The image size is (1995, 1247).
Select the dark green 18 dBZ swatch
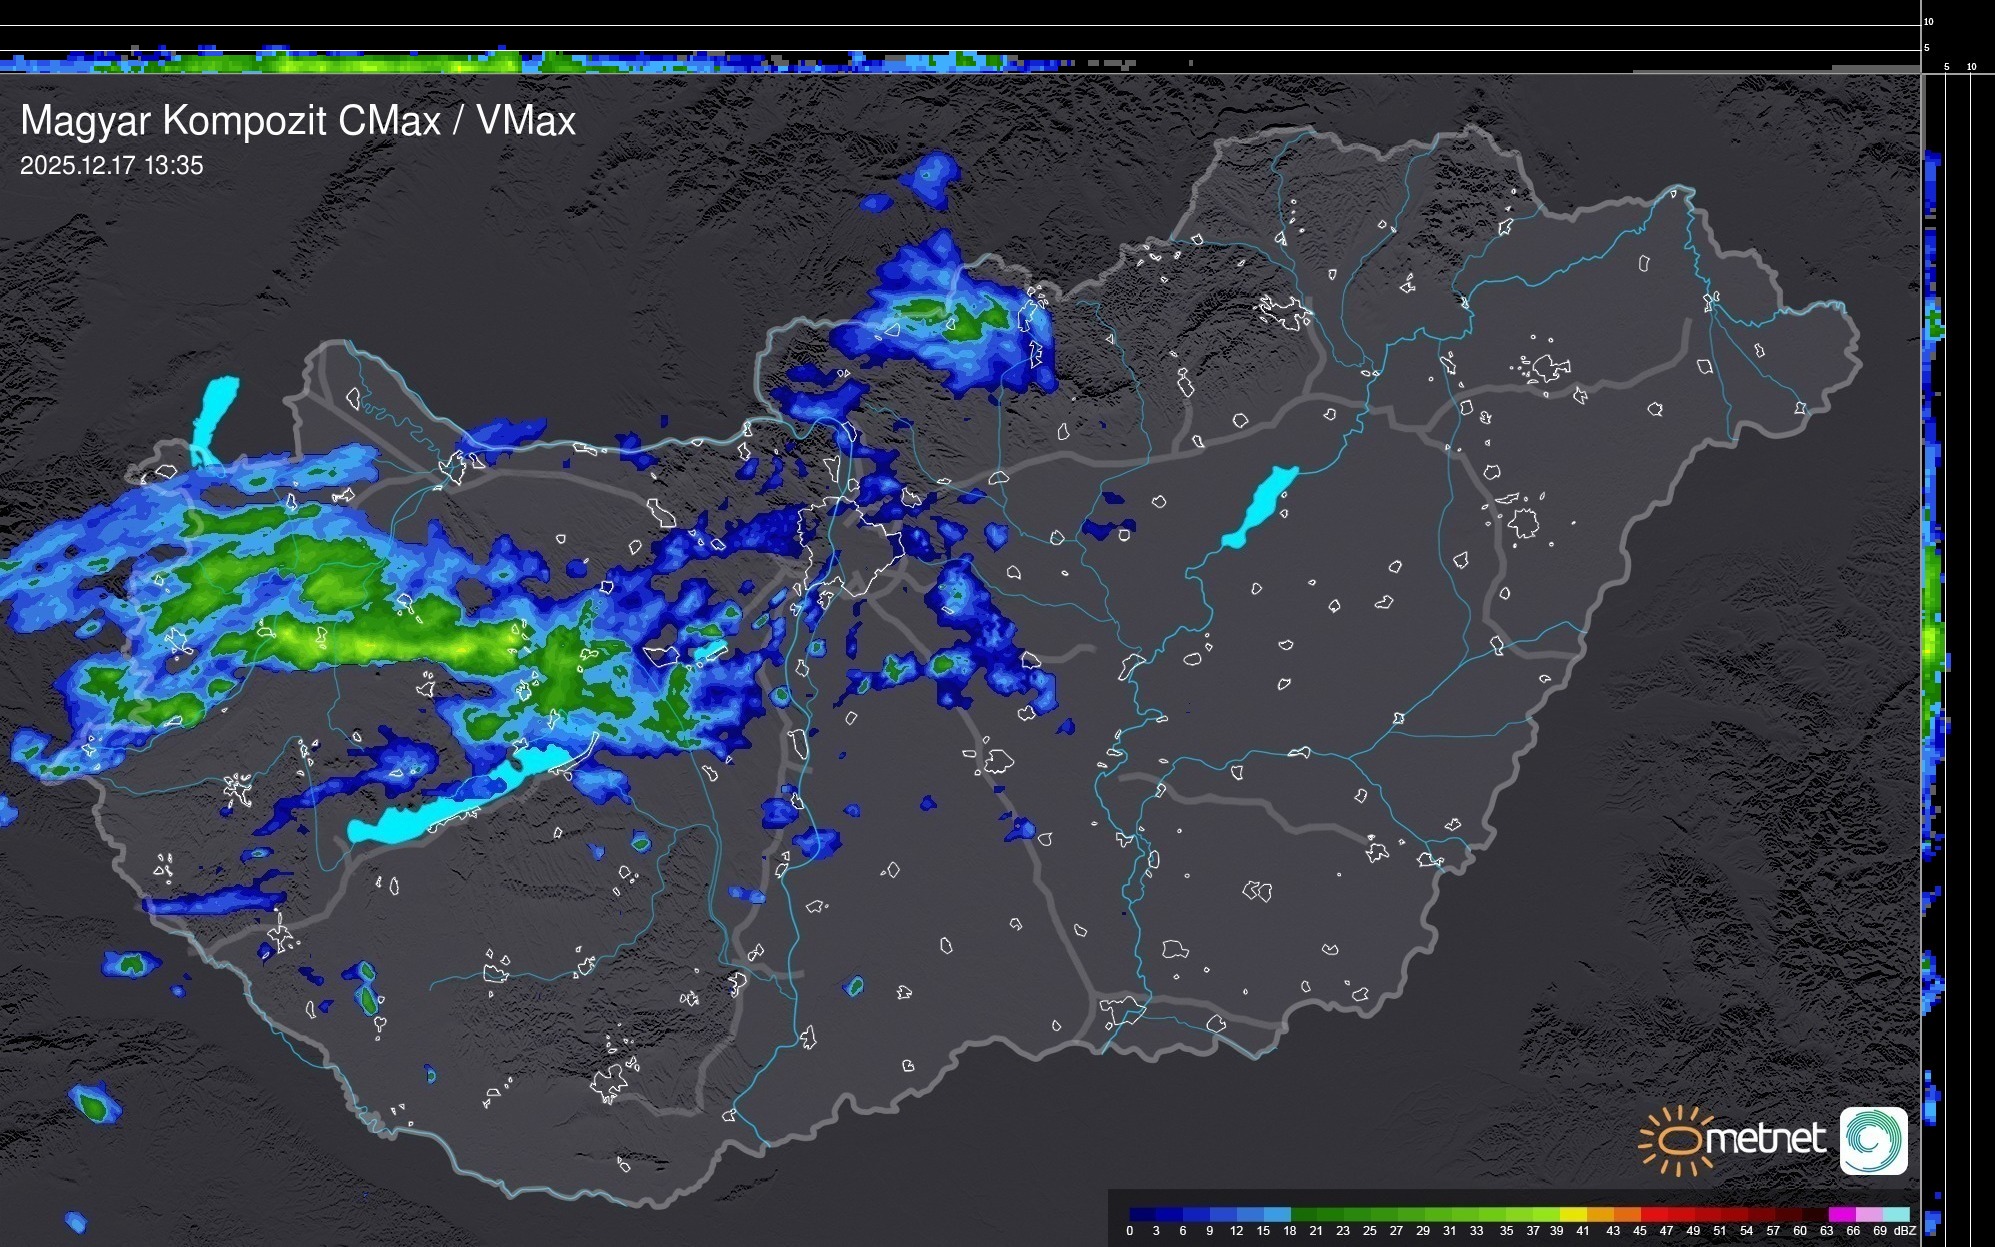(1303, 1215)
